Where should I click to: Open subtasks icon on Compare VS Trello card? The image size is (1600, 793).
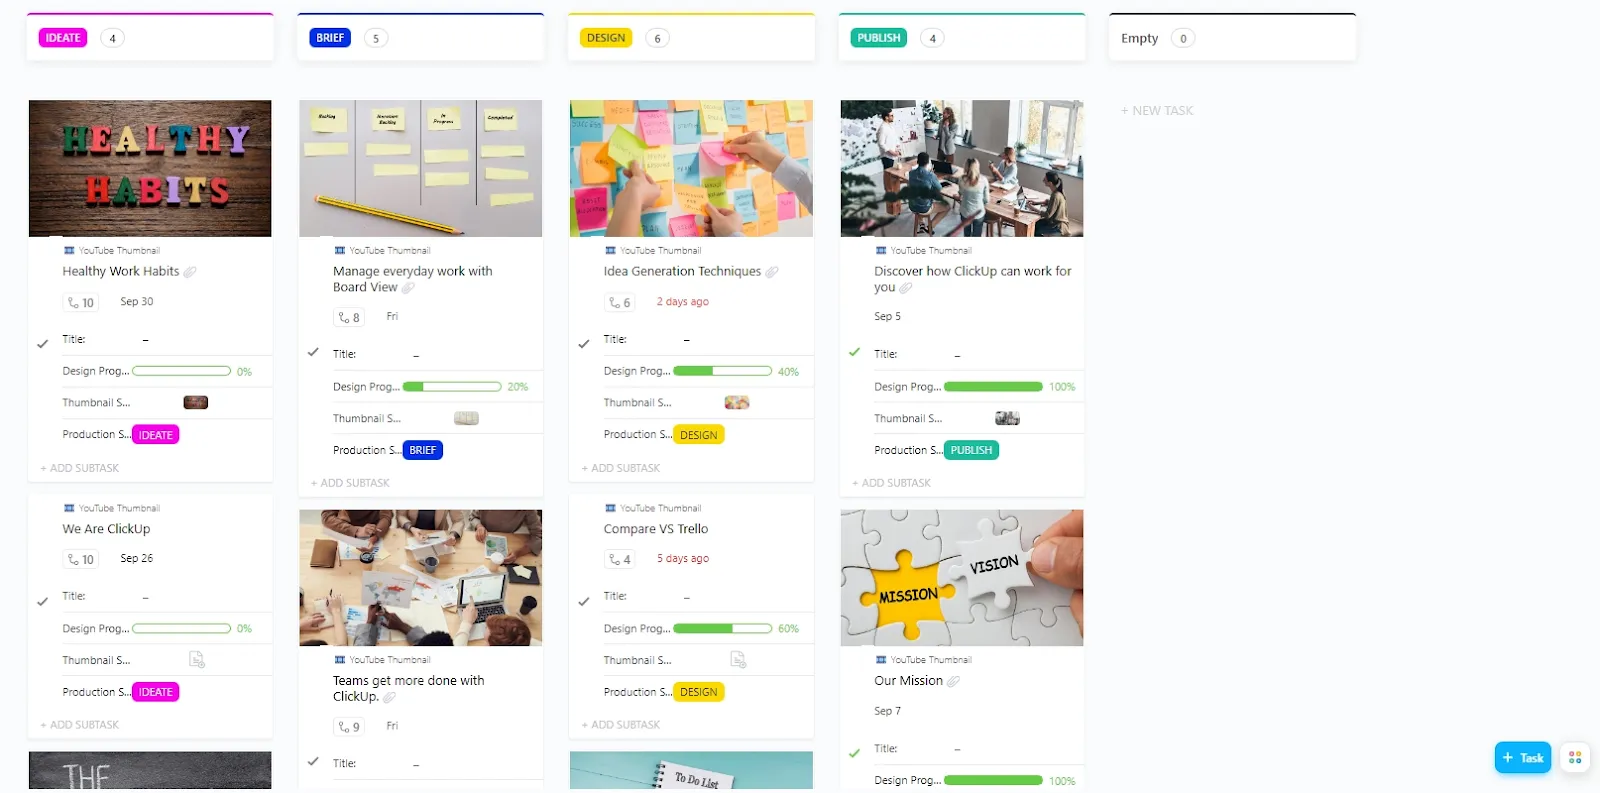click(620, 559)
